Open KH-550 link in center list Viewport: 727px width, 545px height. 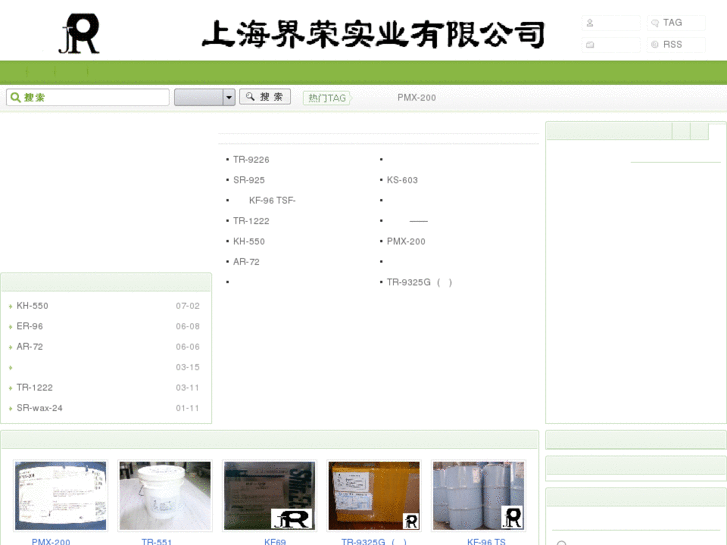[249, 241]
